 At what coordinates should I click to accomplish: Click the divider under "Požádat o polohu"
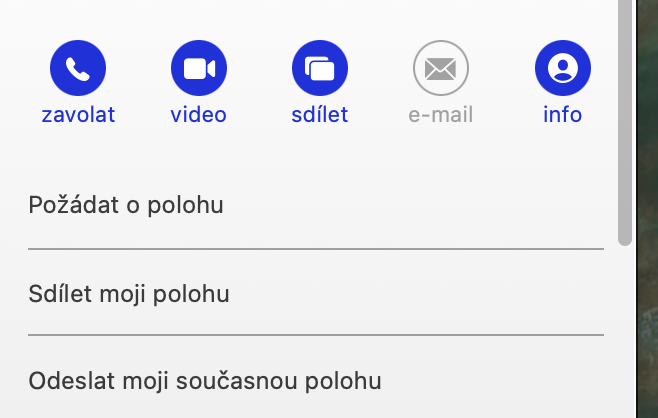pyautogui.click(x=316, y=248)
